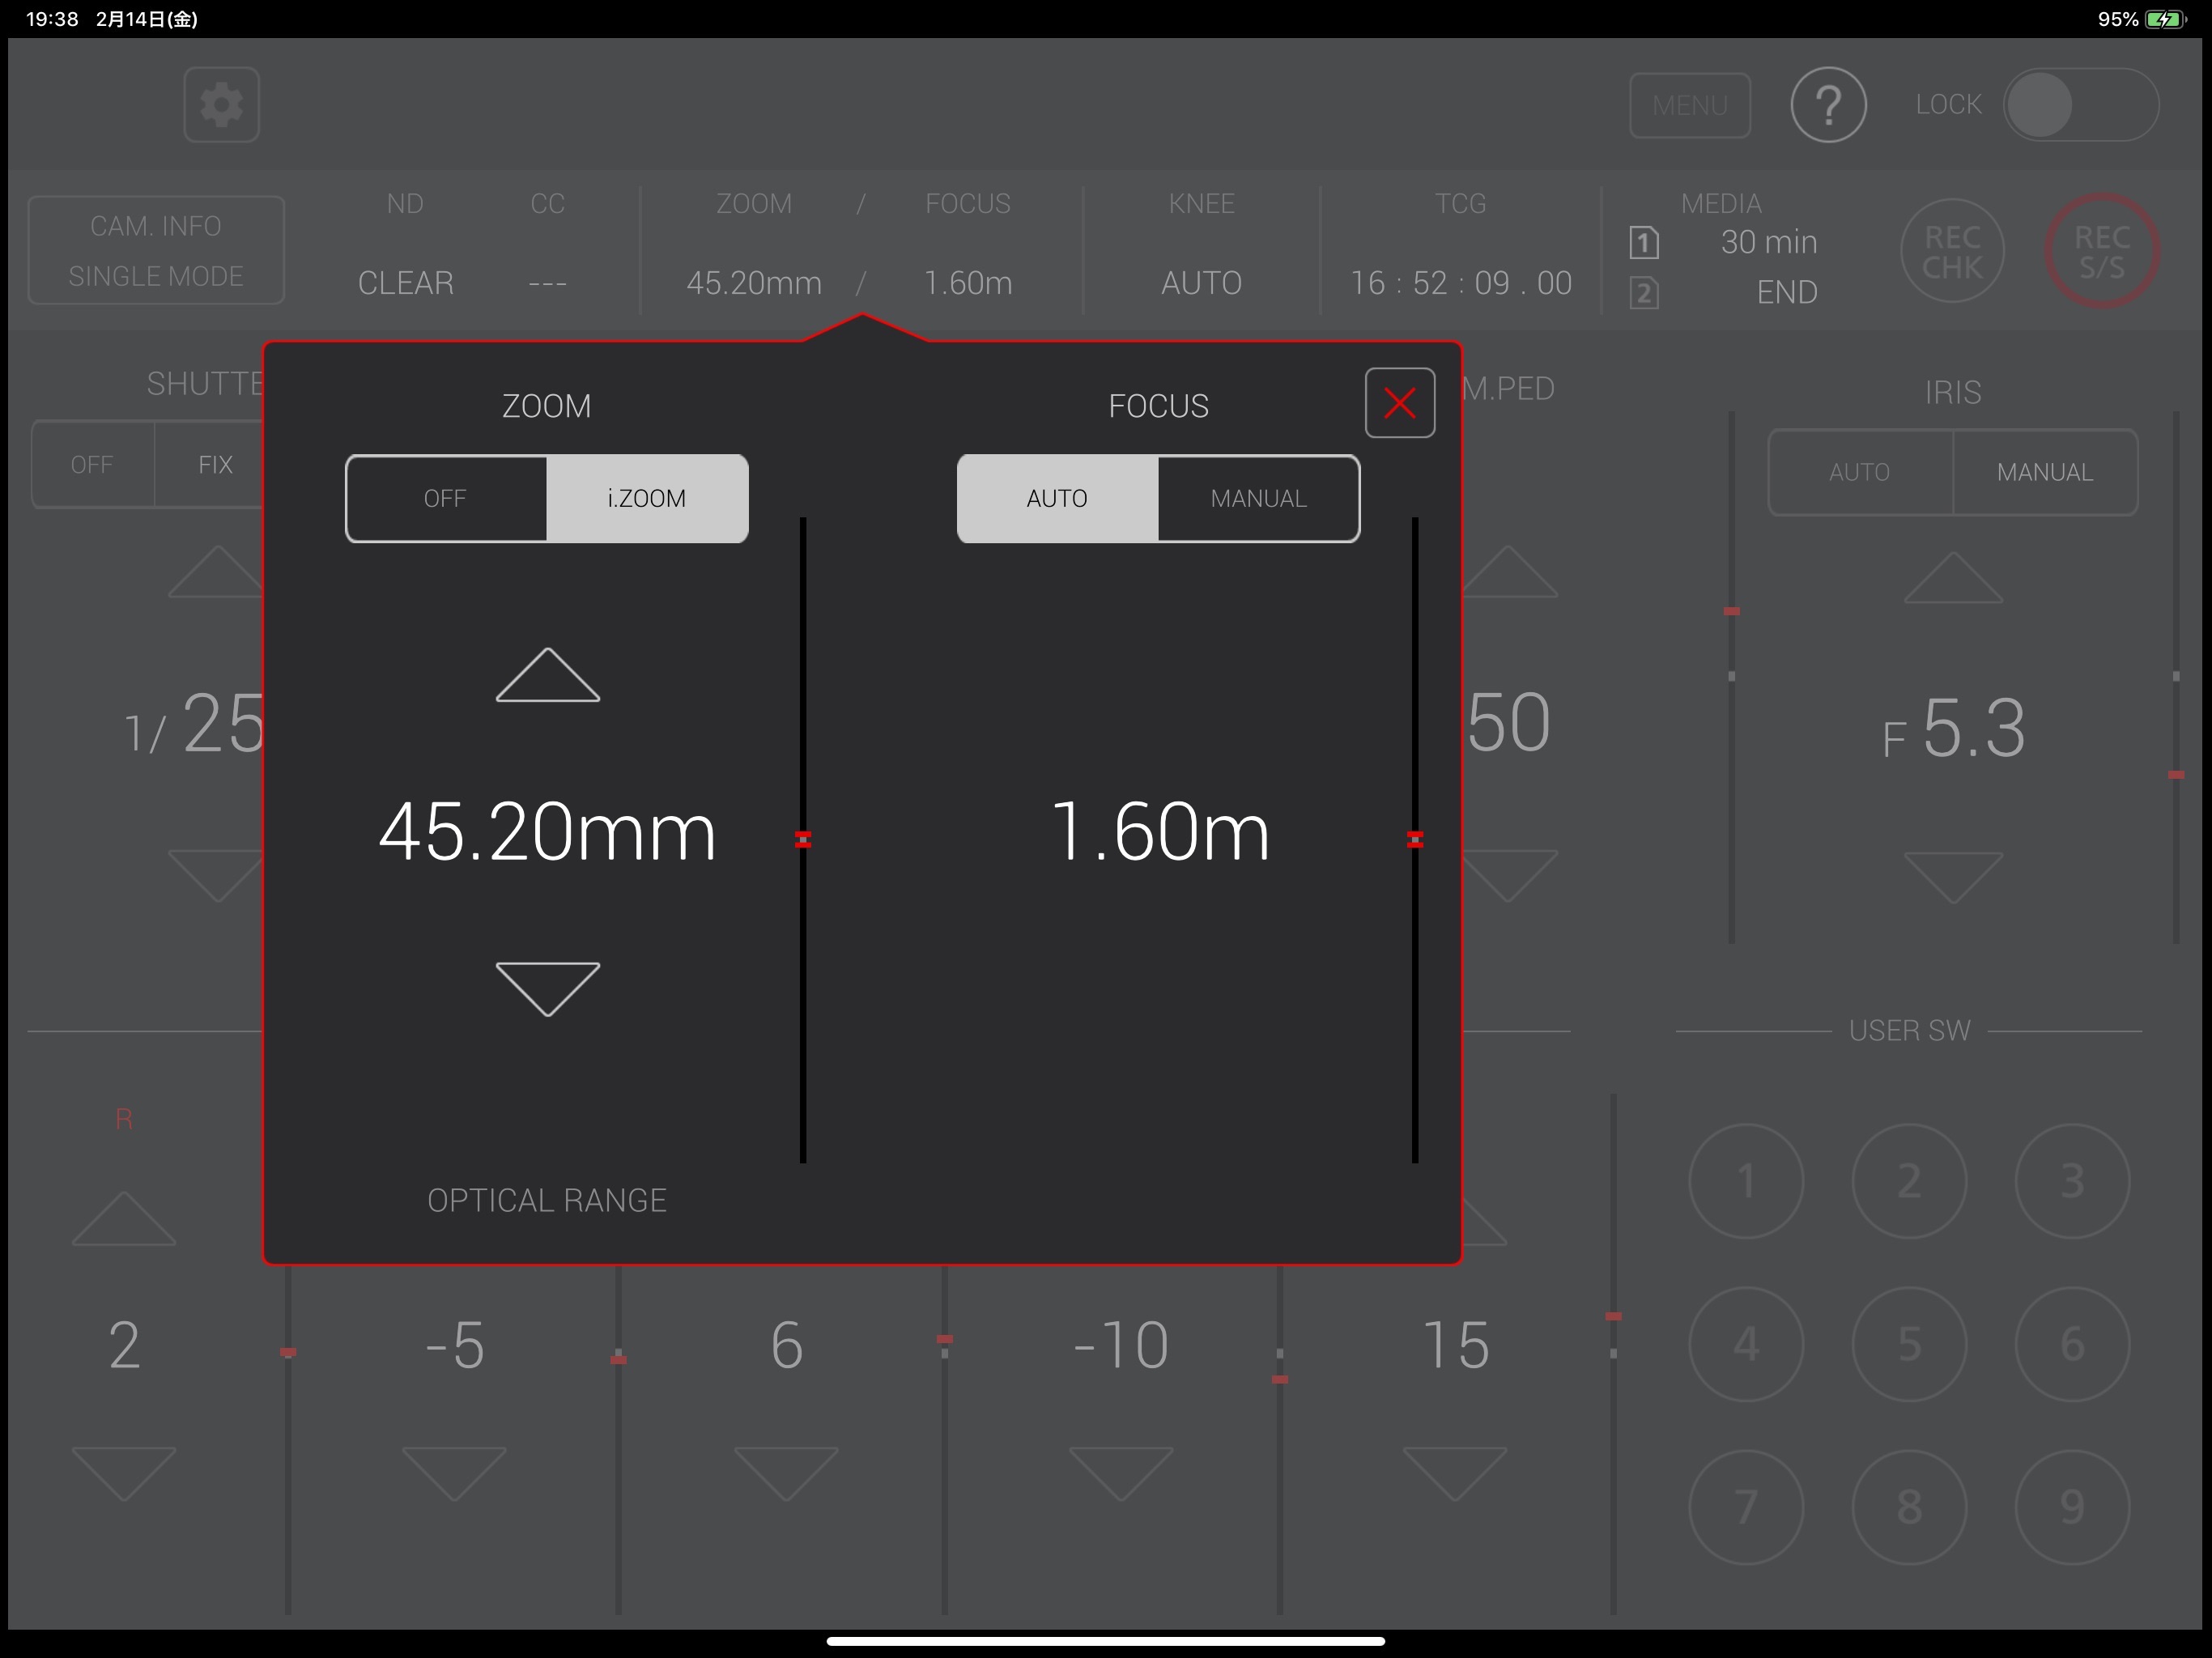Tap the 30 min media remaining text

click(1769, 242)
